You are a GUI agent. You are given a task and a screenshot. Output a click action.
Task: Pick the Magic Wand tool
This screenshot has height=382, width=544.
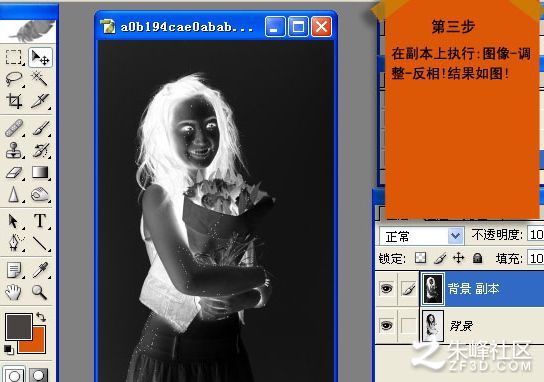[40, 79]
